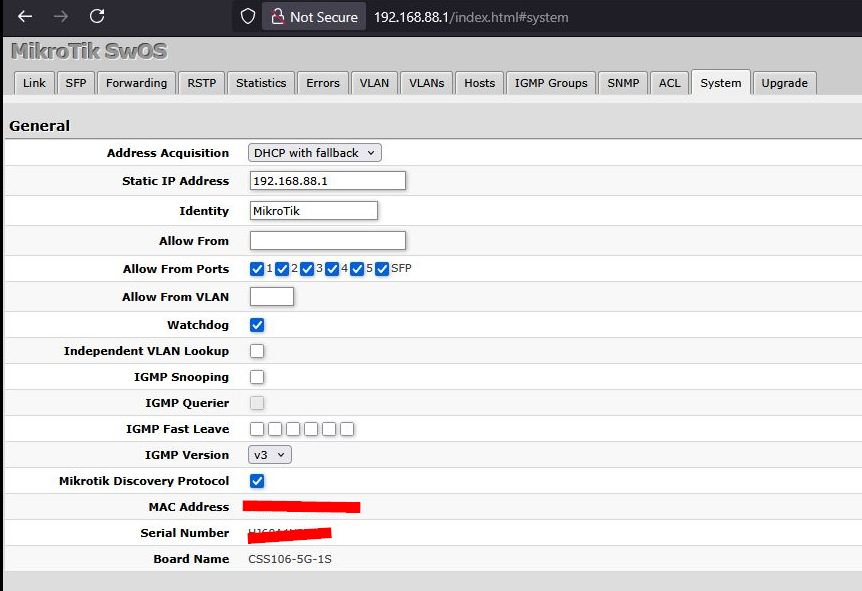Select the VLANs tab
862x591 pixels.
tap(427, 83)
